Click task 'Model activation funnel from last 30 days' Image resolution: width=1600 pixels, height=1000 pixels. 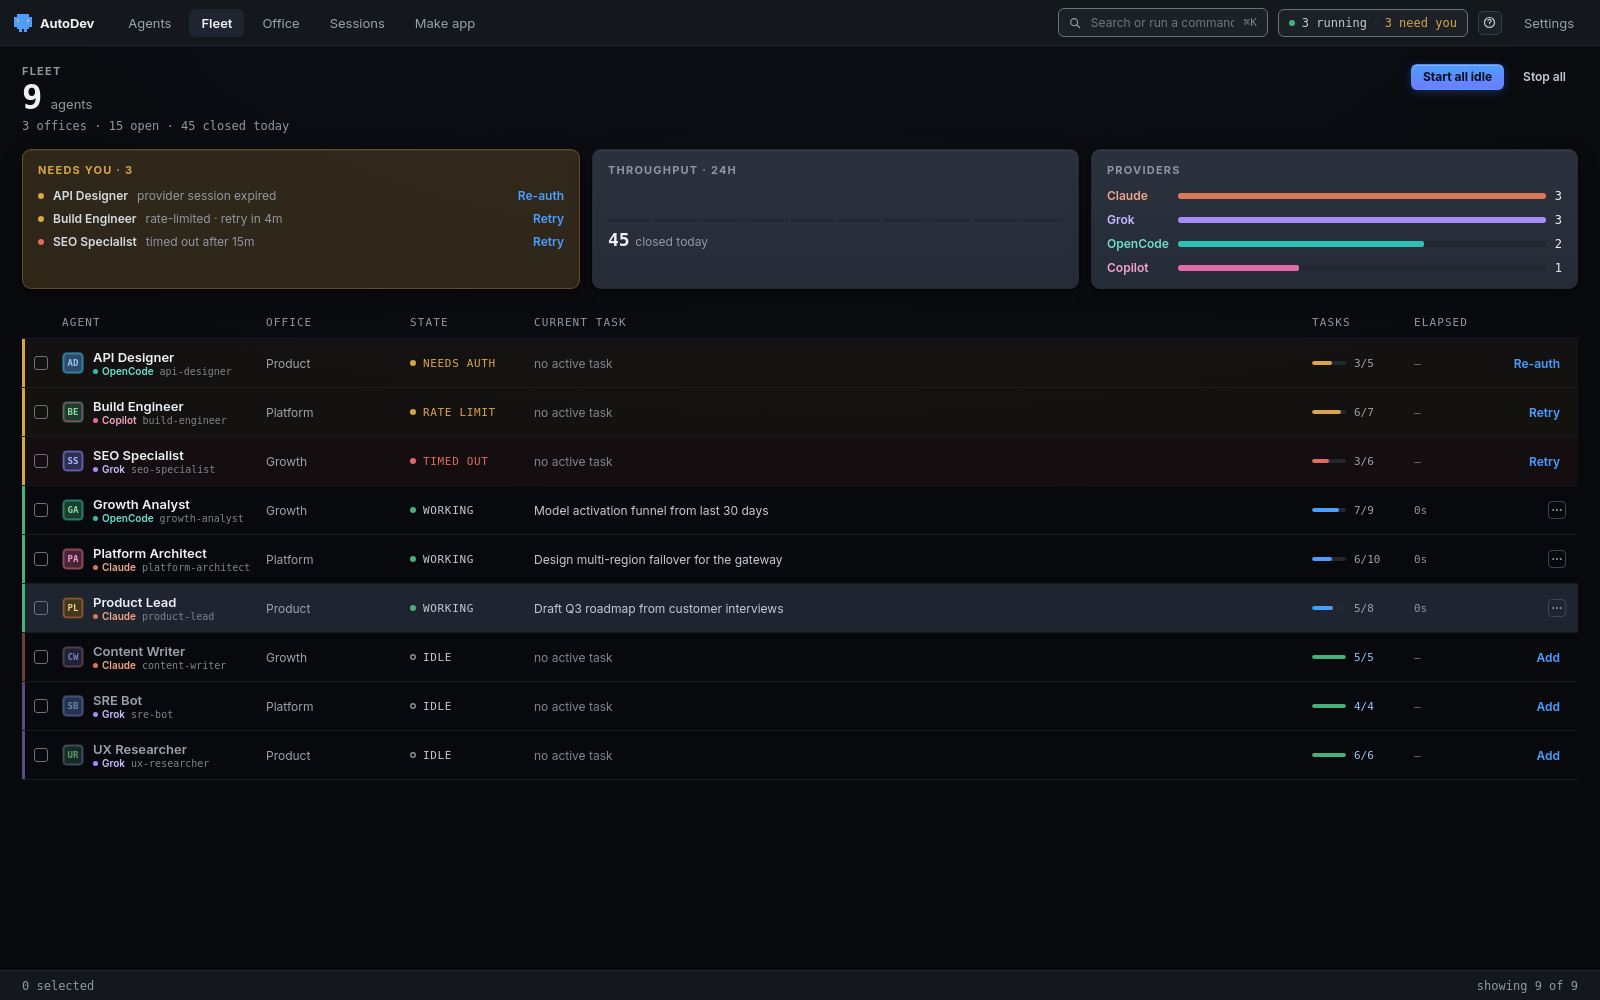click(651, 511)
